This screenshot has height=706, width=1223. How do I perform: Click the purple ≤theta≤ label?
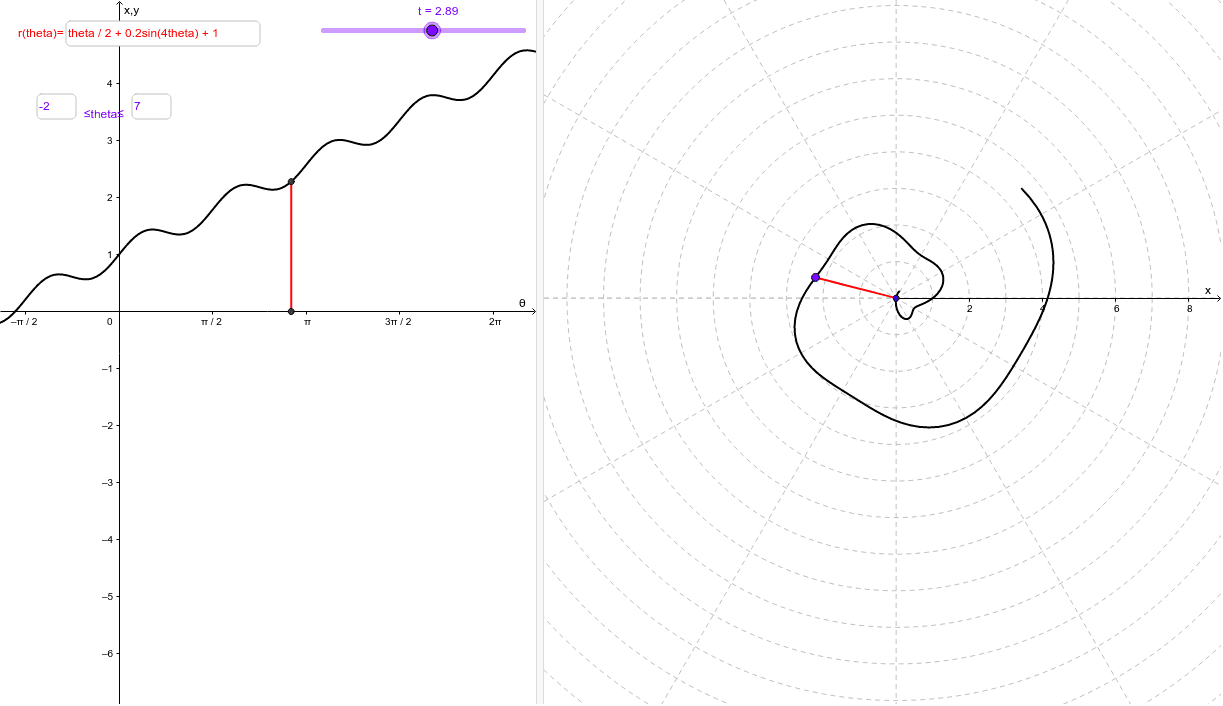coord(104,114)
